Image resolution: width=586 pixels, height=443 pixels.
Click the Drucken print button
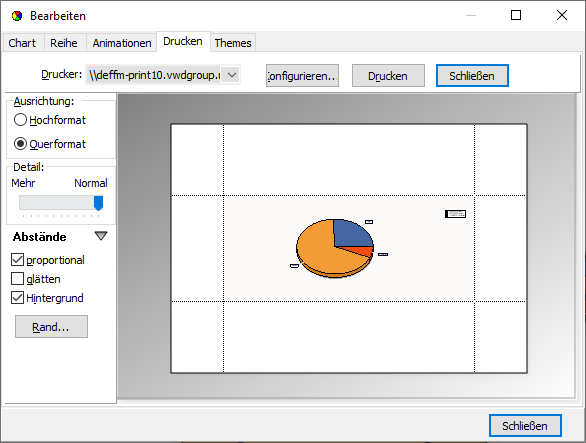coord(388,76)
